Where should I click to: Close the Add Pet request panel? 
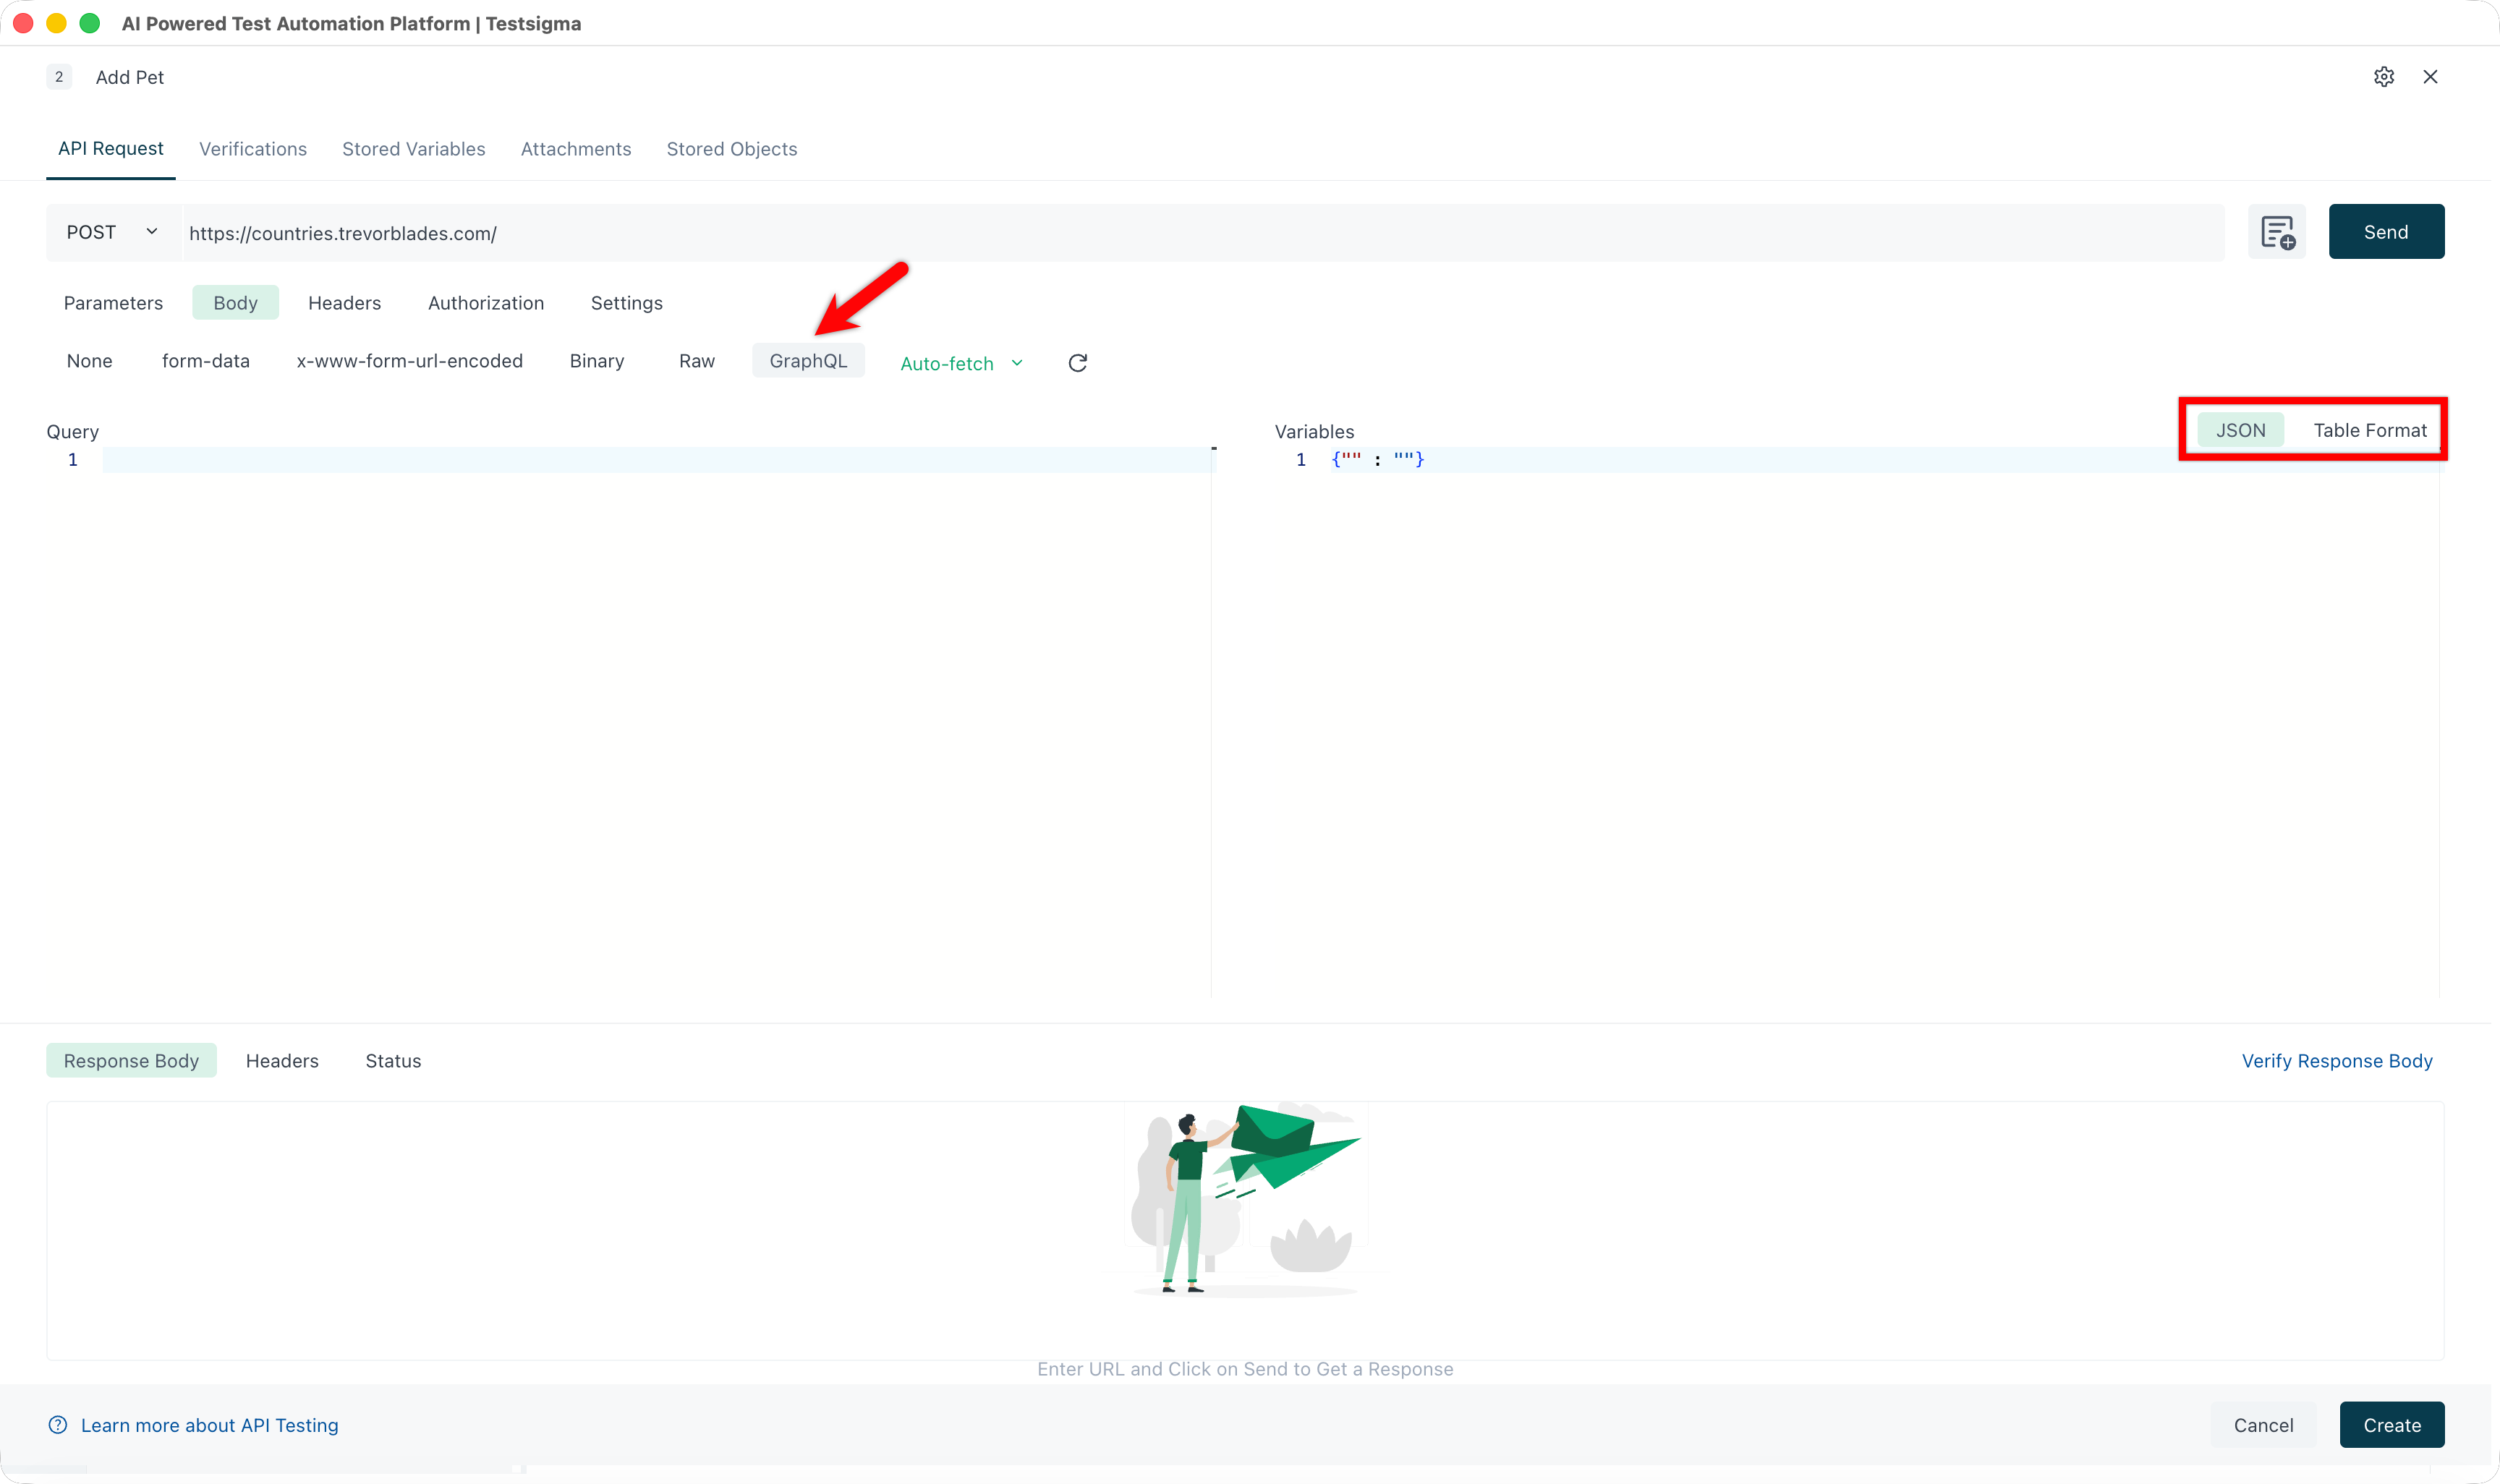tap(2431, 76)
